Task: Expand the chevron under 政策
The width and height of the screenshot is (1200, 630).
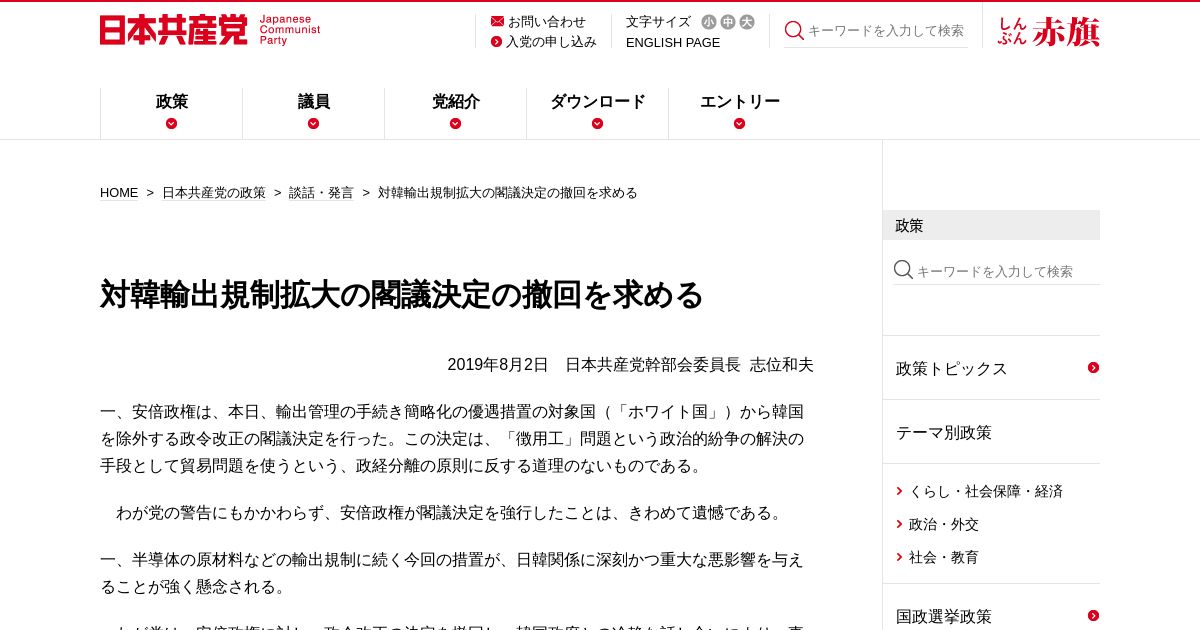Action: tap(172, 123)
